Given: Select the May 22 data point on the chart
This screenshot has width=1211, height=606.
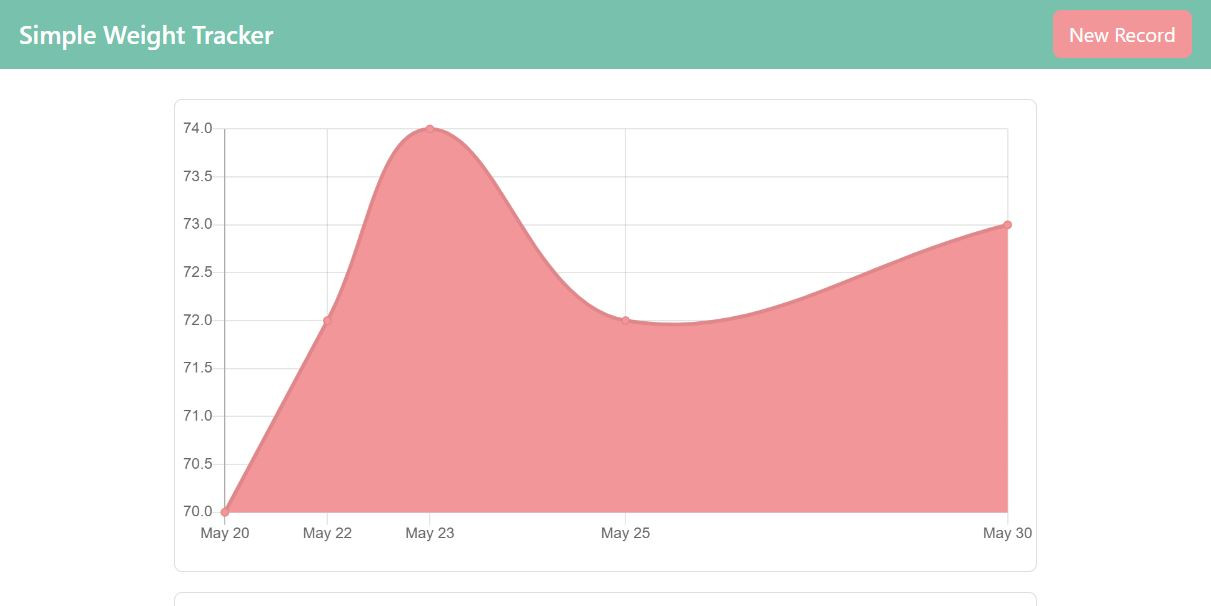Looking at the screenshot, I should (327, 321).
